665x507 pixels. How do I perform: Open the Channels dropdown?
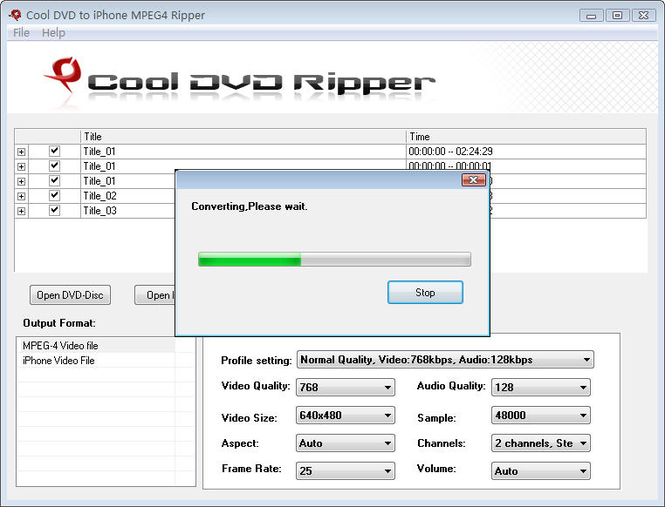[x=541, y=443]
